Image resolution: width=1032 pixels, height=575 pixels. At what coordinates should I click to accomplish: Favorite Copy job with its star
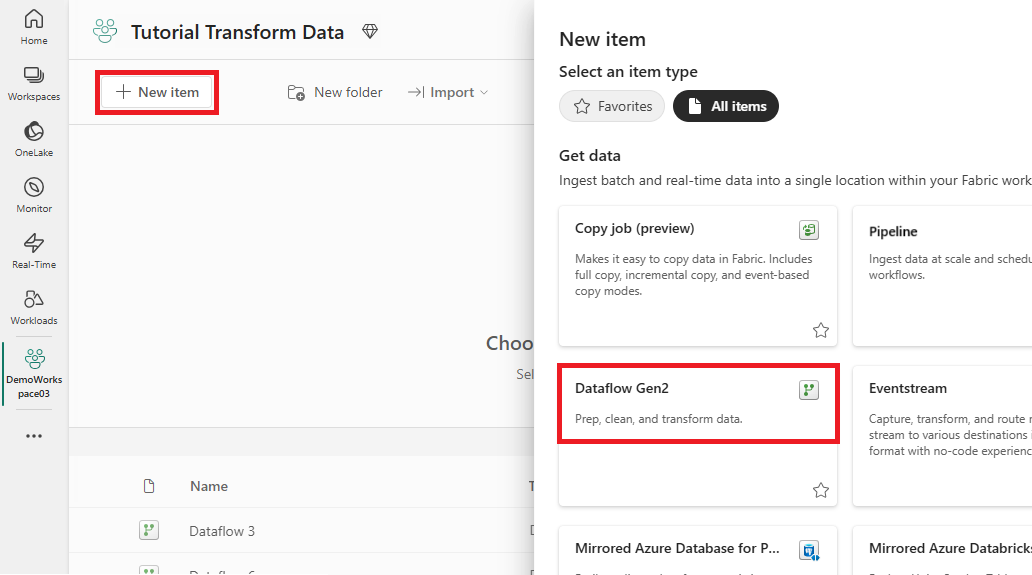820,330
